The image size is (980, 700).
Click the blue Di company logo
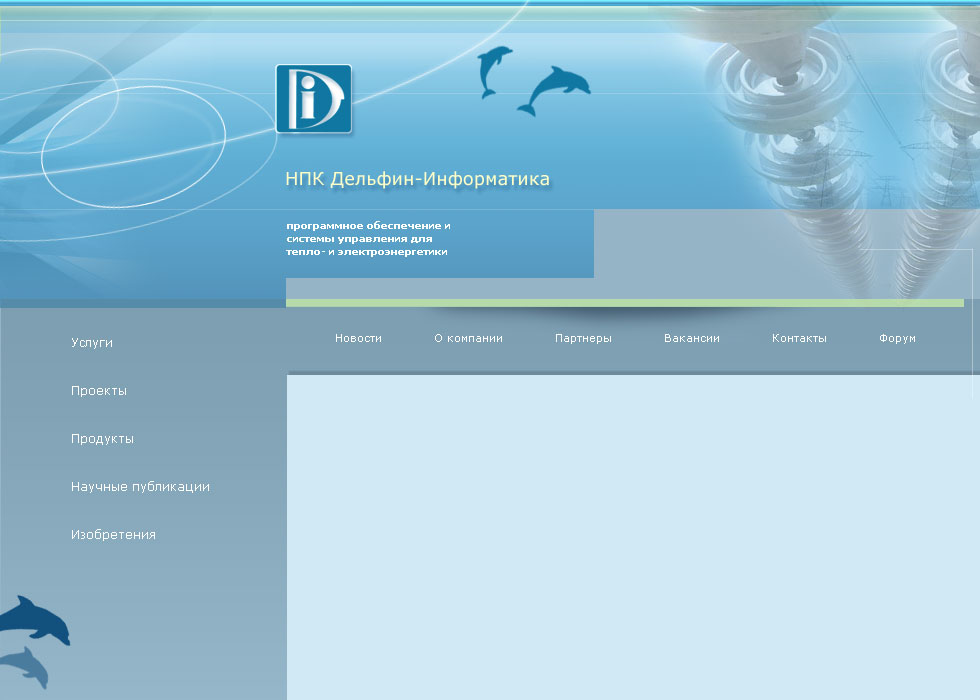coord(314,99)
